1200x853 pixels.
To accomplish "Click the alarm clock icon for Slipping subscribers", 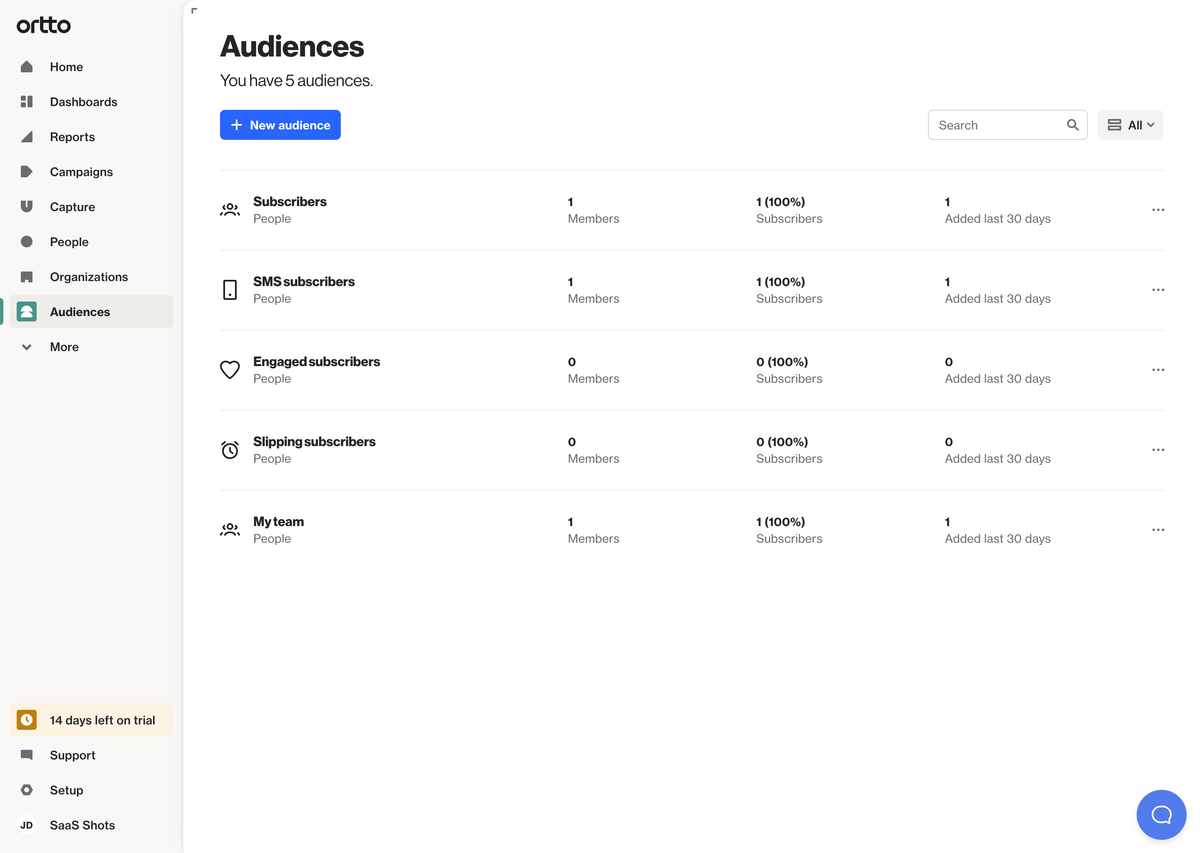I will pos(230,450).
